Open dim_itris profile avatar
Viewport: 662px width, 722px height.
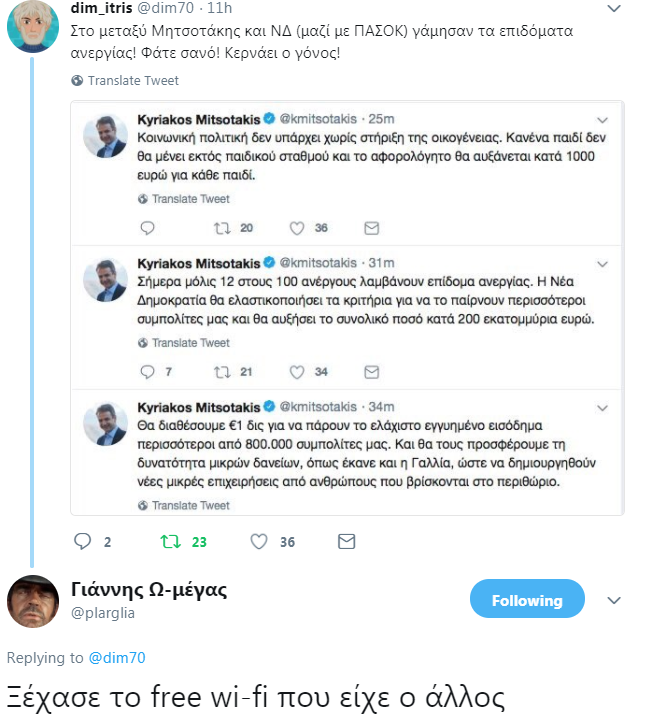click(33, 26)
